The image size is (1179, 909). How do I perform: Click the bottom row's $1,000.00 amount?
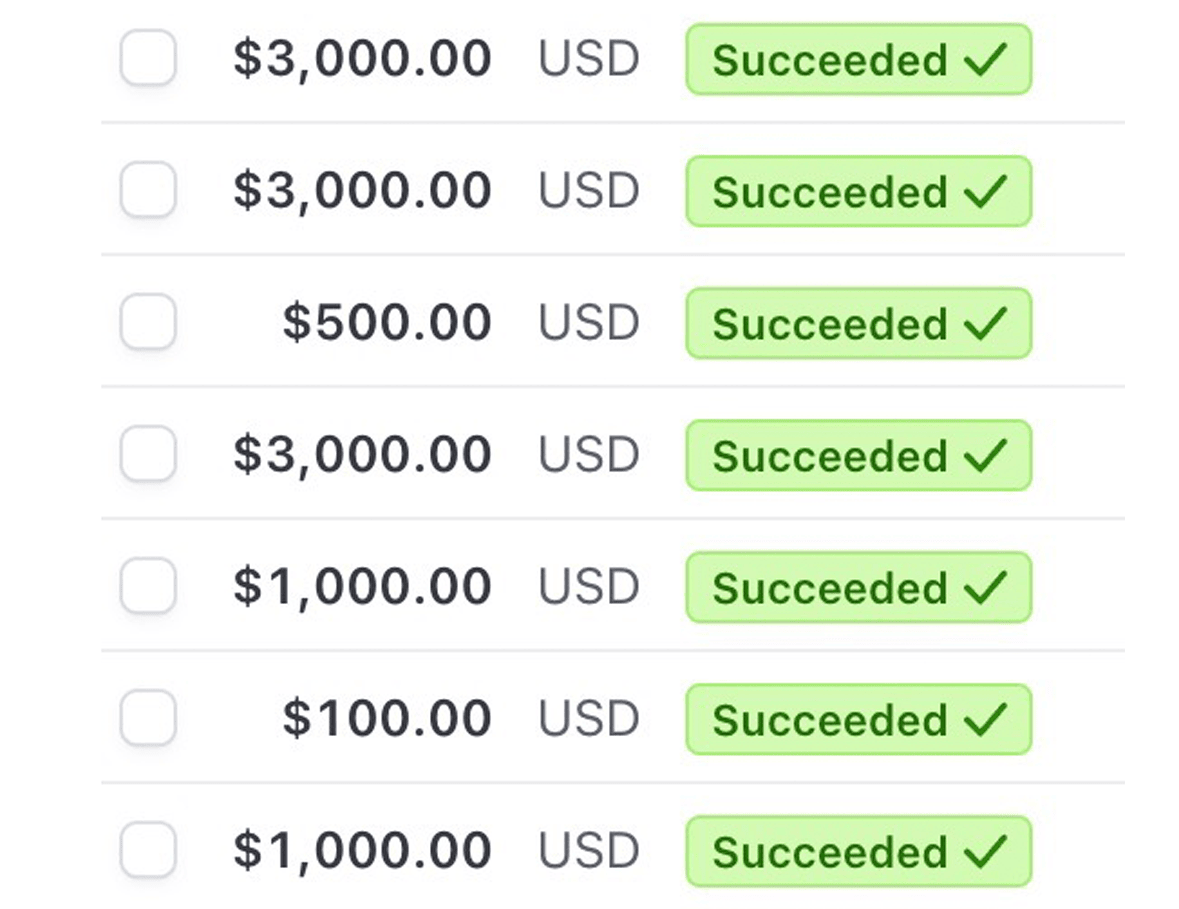coord(362,851)
